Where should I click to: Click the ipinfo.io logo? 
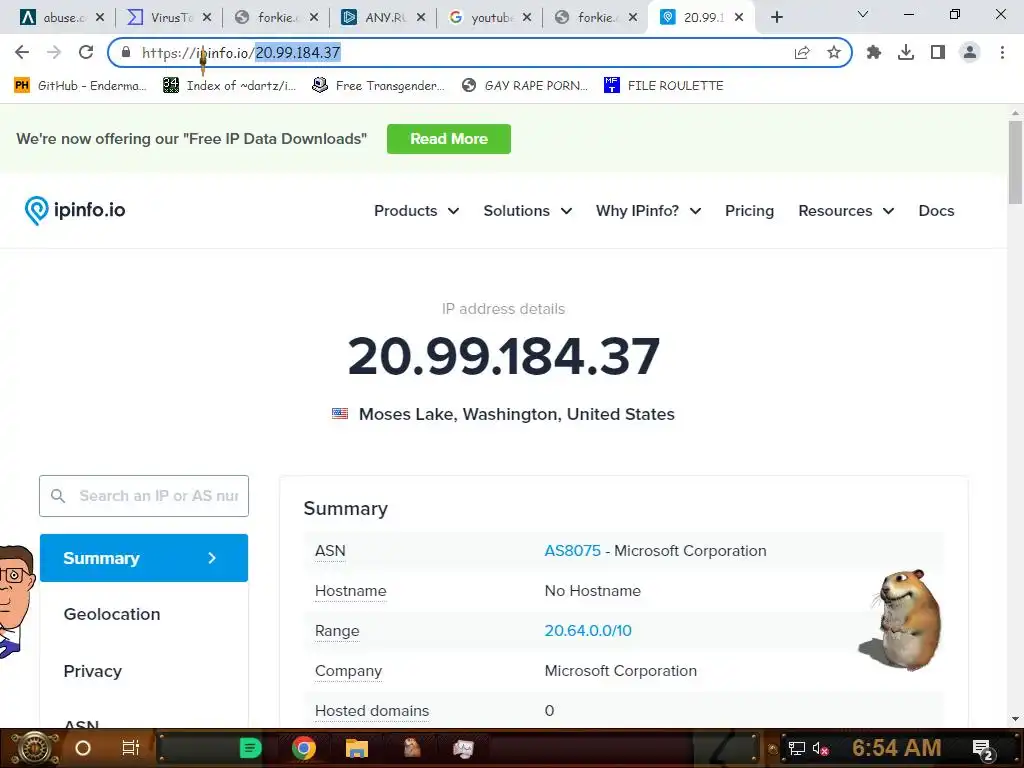[74, 210]
